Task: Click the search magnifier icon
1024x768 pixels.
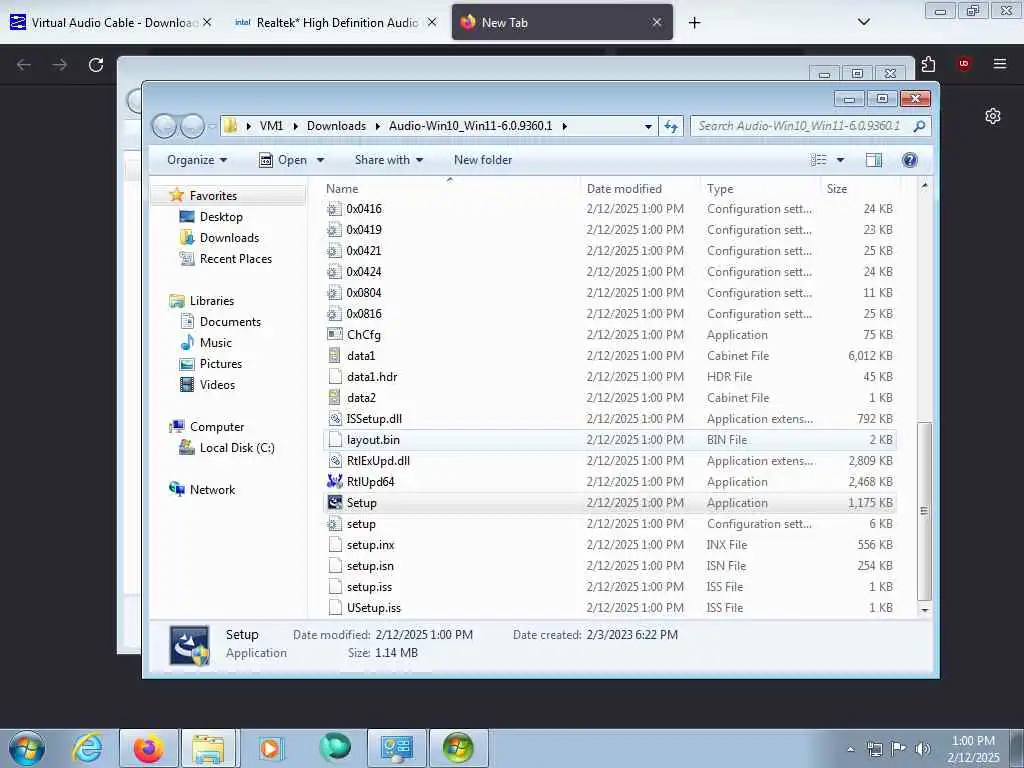Action: [x=919, y=126]
